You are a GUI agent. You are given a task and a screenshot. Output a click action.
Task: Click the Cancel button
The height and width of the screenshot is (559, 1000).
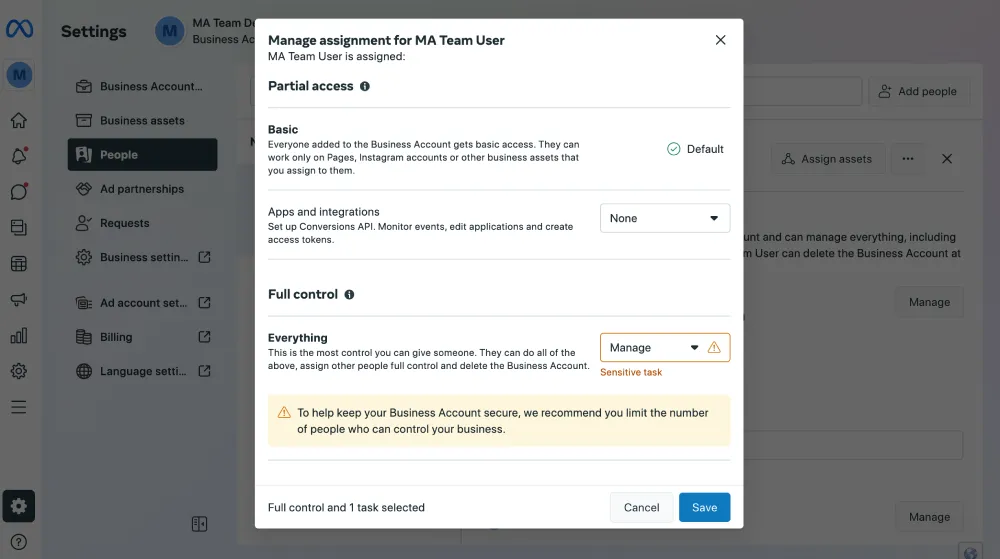coord(641,507)
